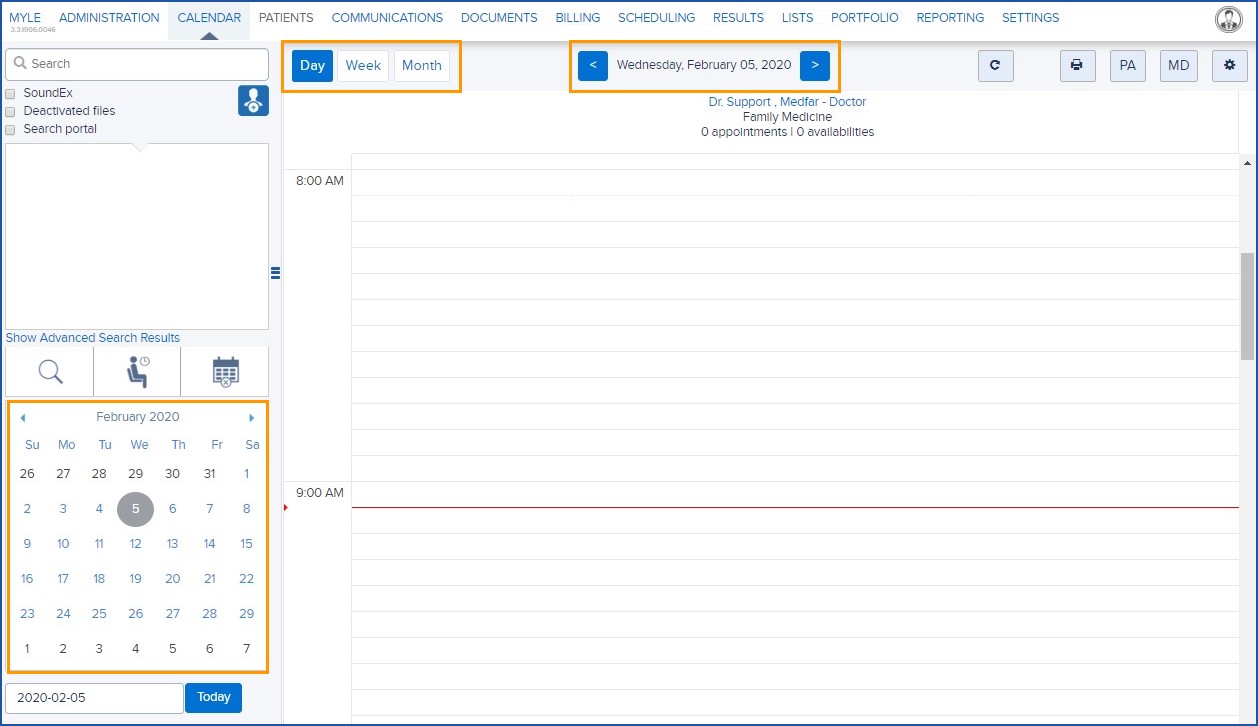
Task: Check the Deactivated files option
Action: point(9,110)
